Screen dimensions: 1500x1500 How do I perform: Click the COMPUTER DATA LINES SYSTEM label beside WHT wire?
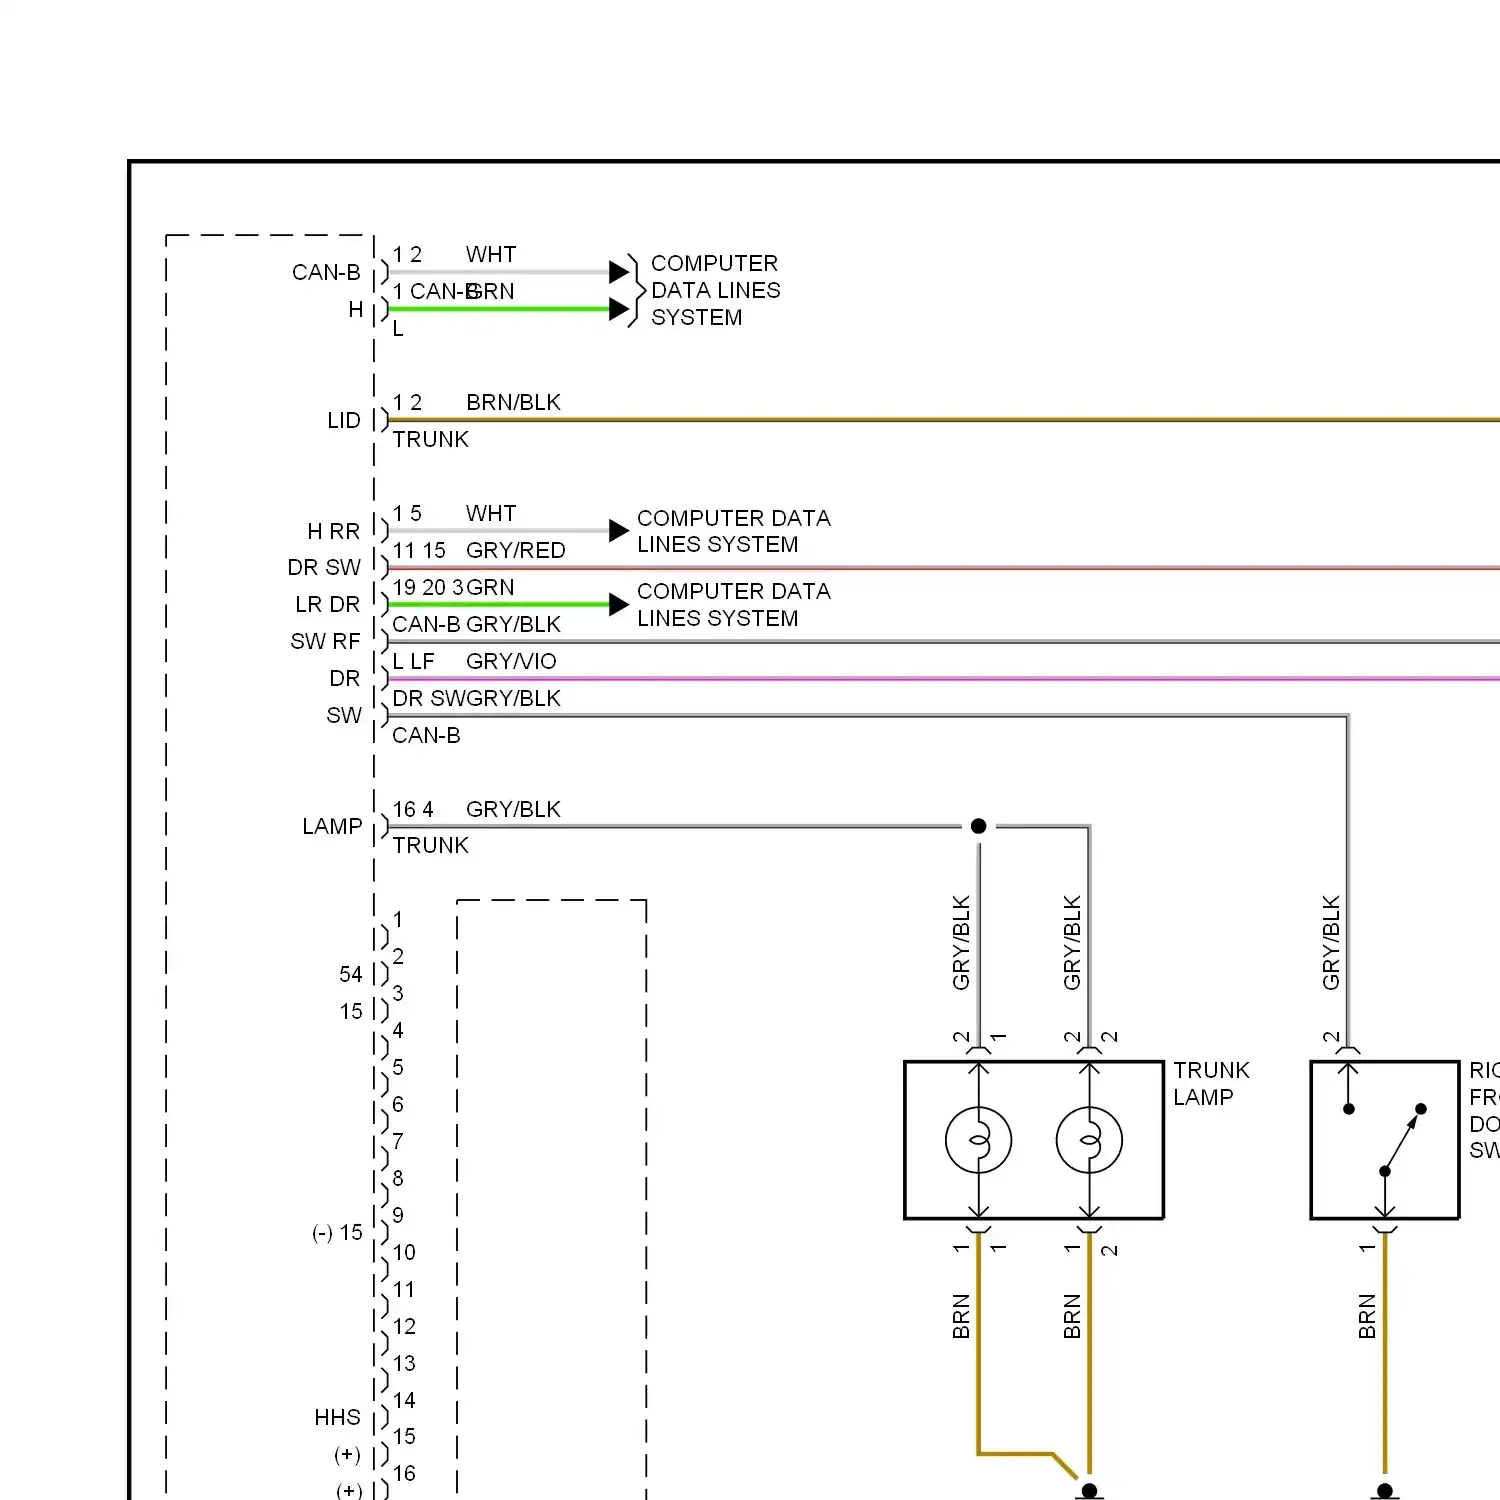coord(734,531)
